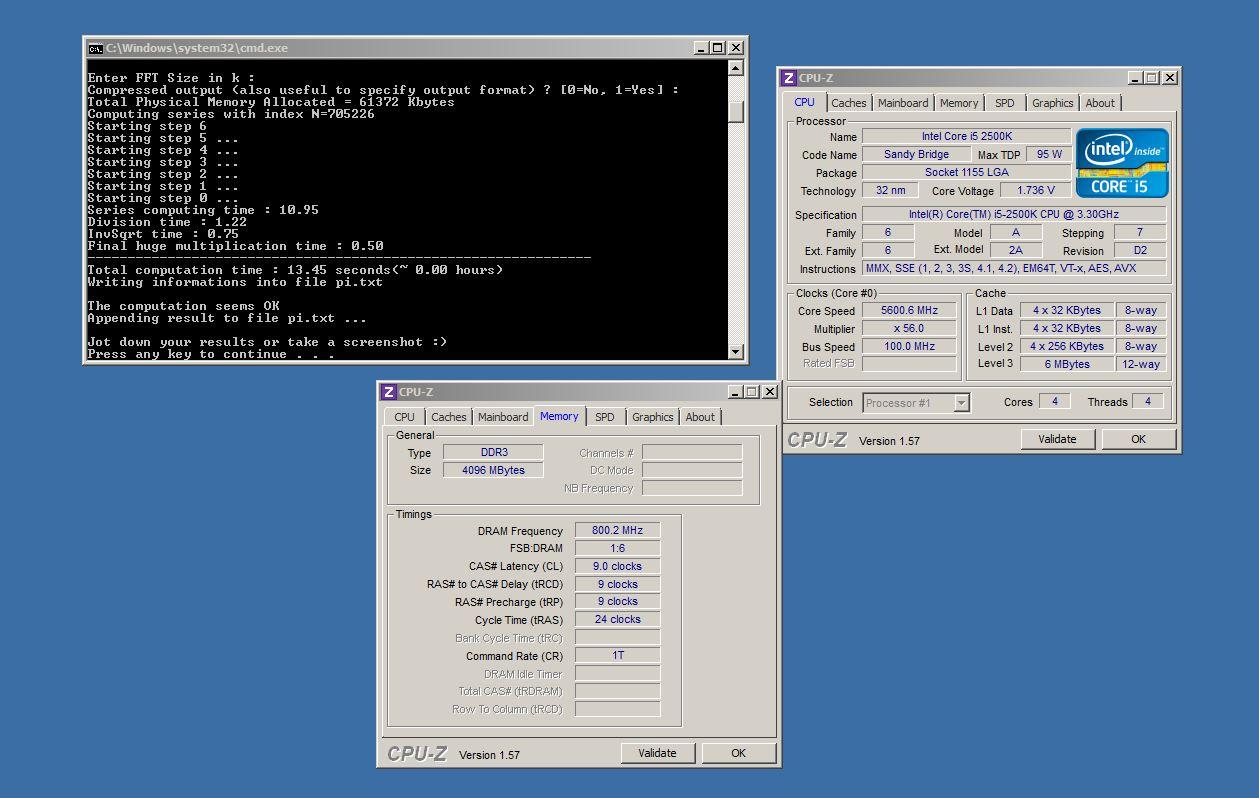This screenshot has width=1259, height=798.
Task: Click OK button in the Memory window
Action: (739, 753)
